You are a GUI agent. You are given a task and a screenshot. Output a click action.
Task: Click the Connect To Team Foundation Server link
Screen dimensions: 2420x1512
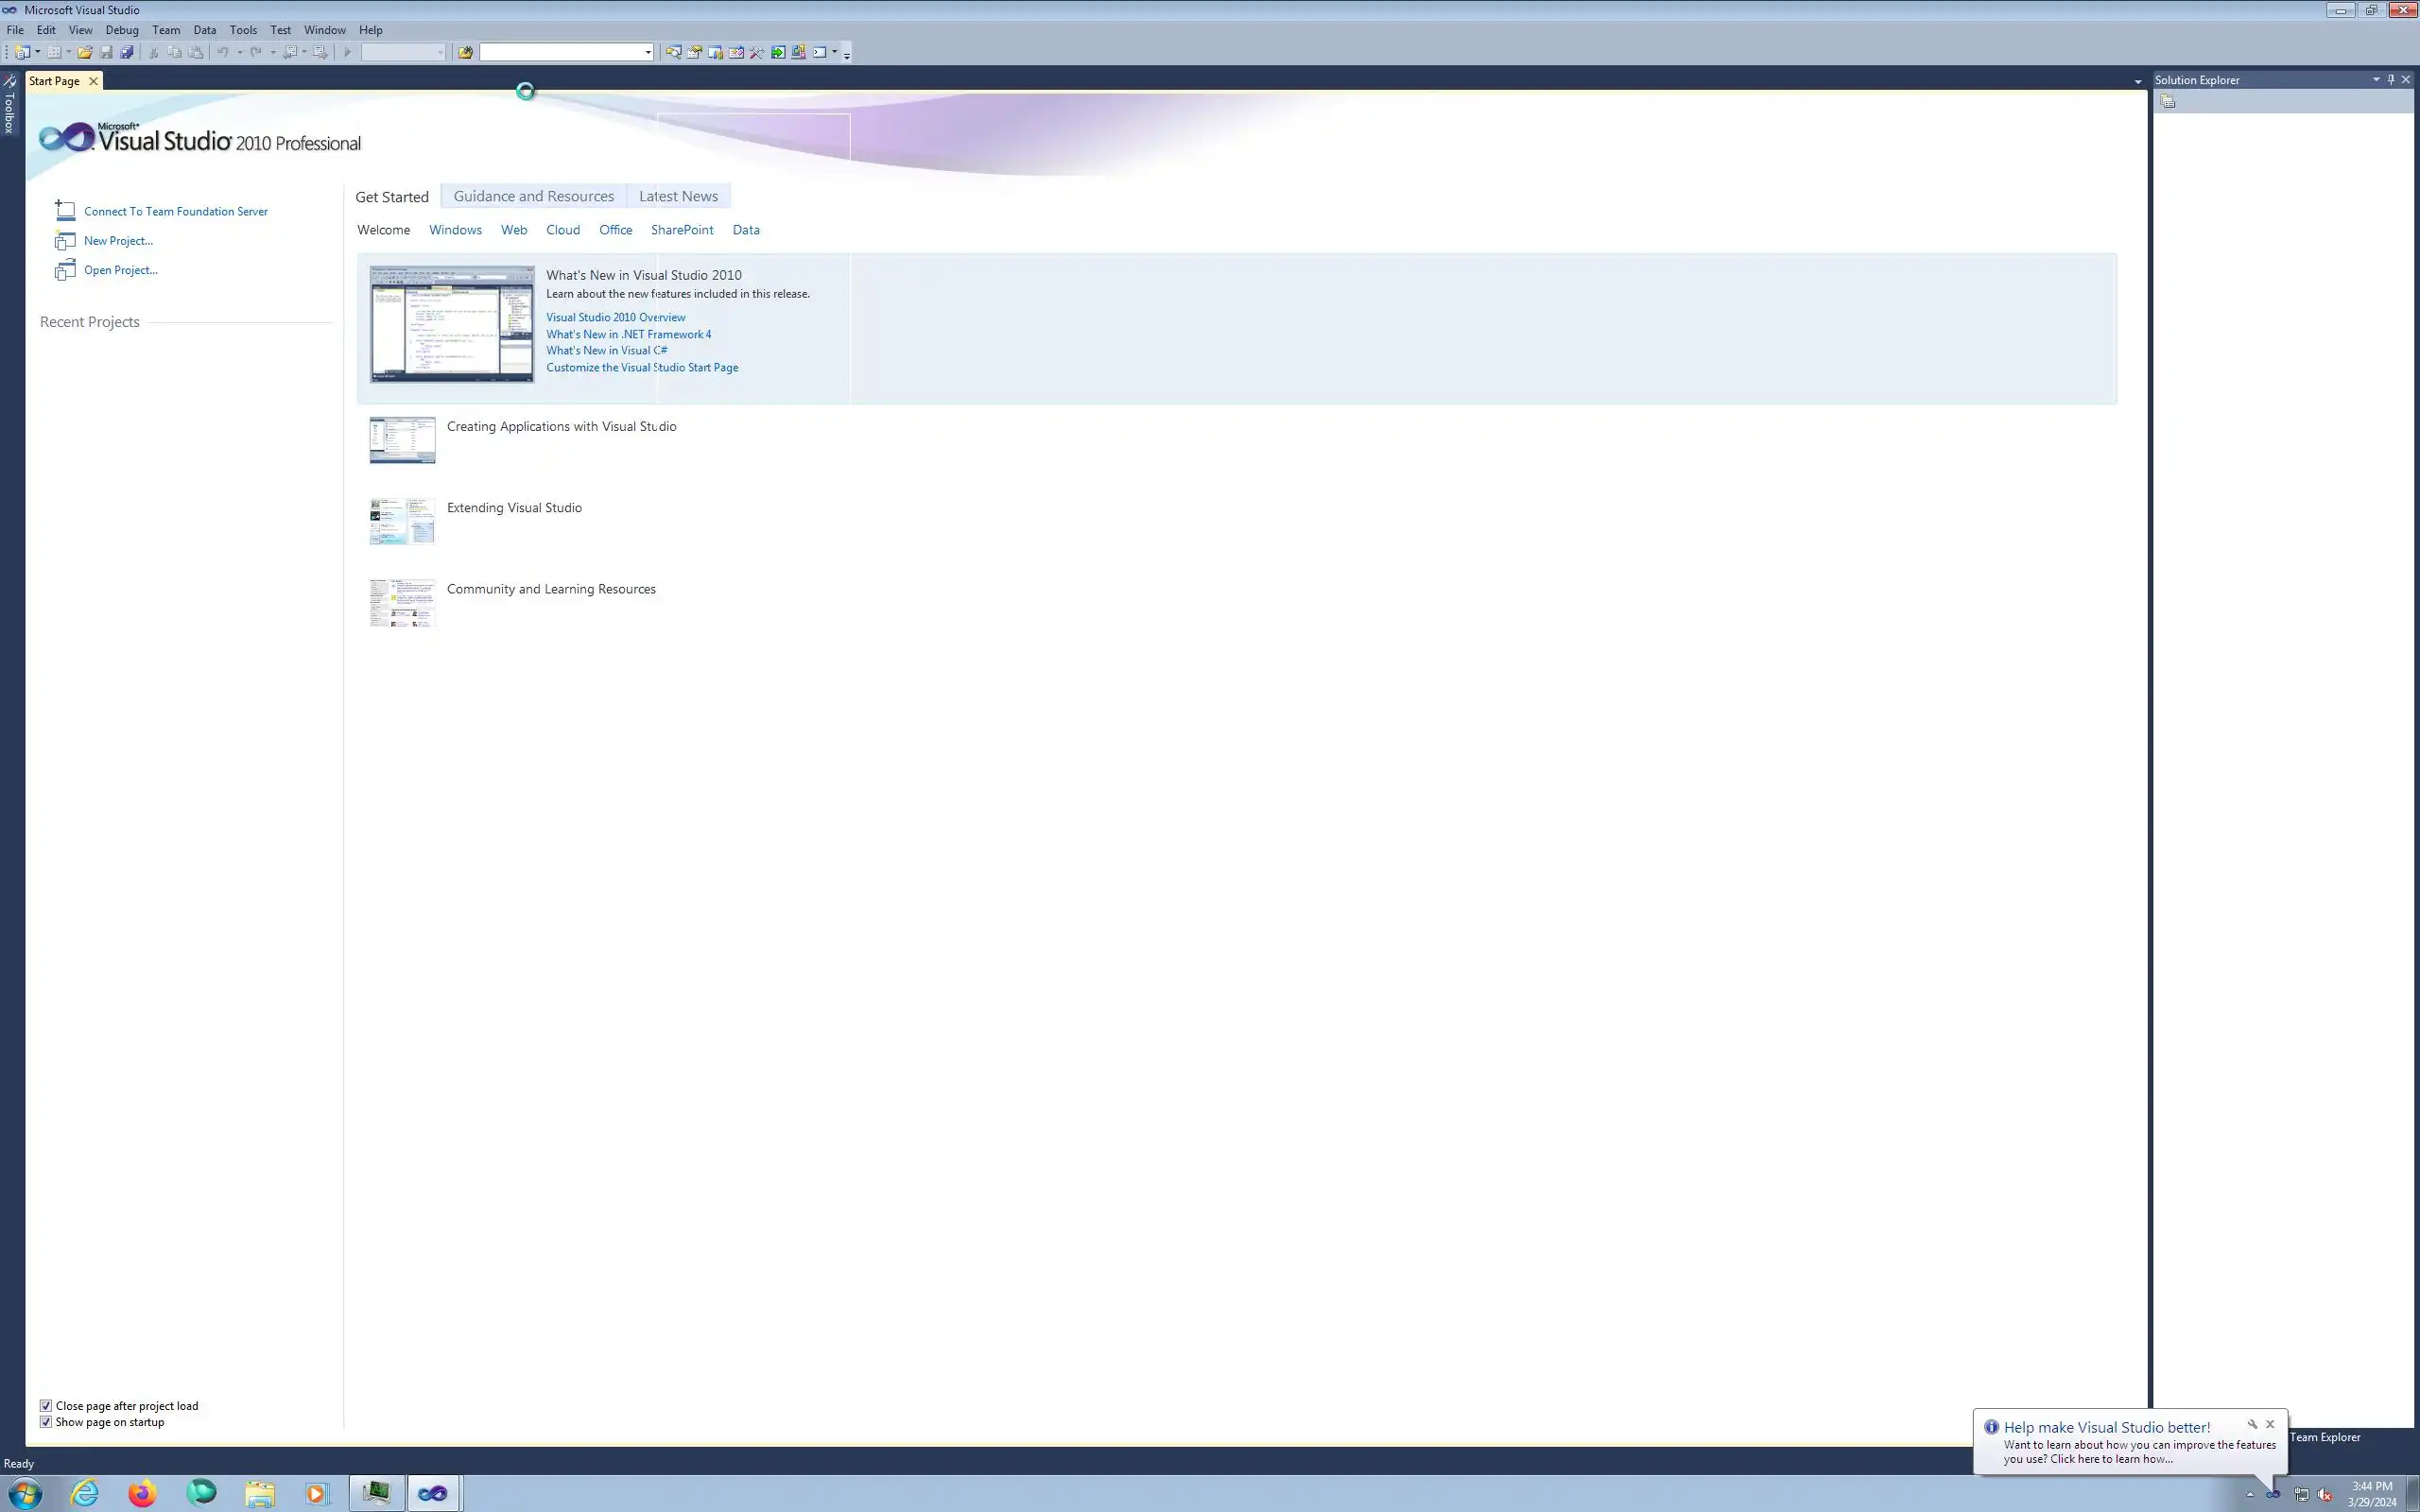pos(175,211)
